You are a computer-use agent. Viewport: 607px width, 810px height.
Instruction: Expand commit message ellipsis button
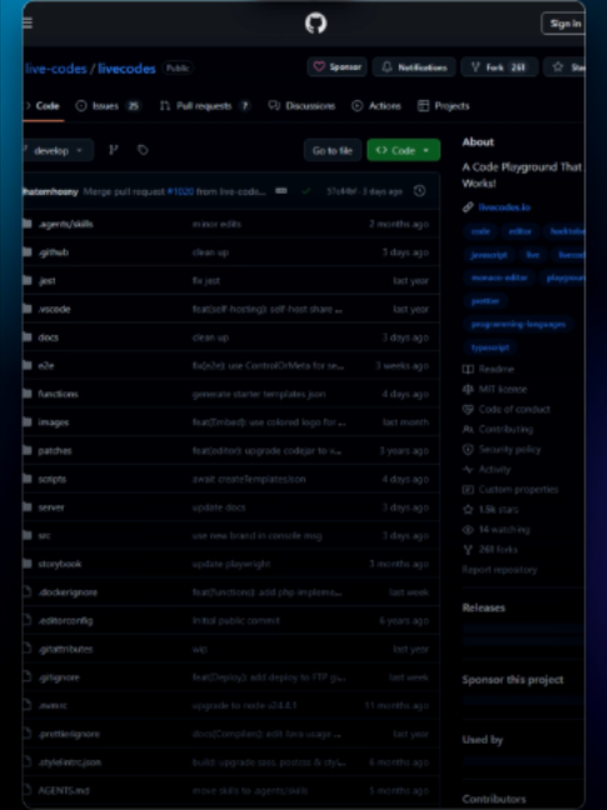click(281, 191)
